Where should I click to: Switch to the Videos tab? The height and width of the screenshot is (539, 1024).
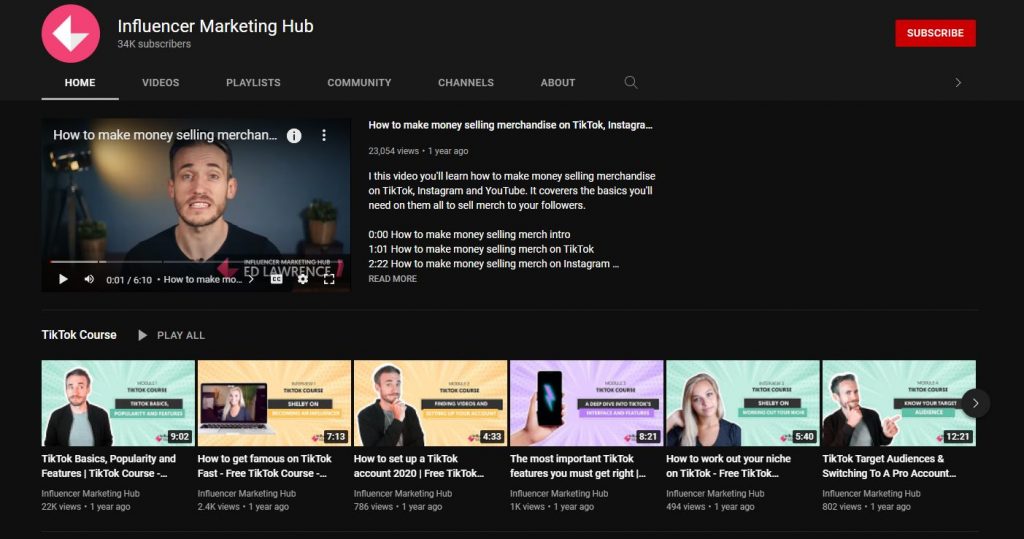click(161, 83)
